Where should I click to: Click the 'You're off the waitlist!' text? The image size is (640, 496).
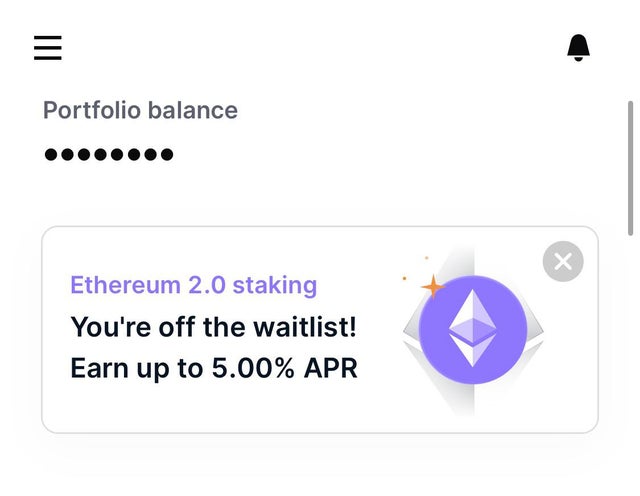coord(213,327)
